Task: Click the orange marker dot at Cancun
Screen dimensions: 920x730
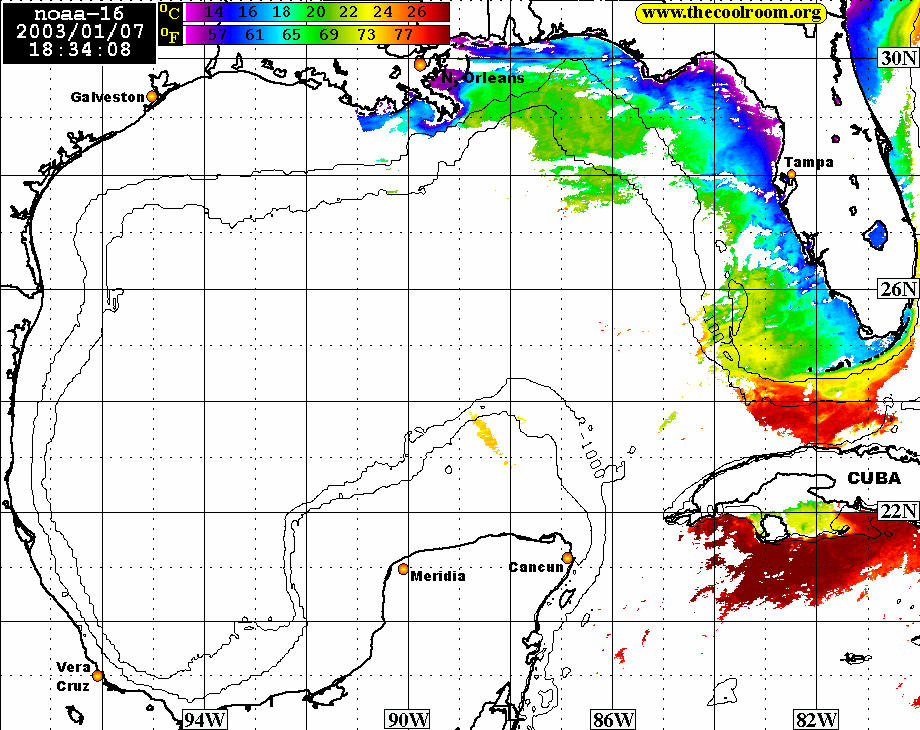Action: (x=567, y=557)
